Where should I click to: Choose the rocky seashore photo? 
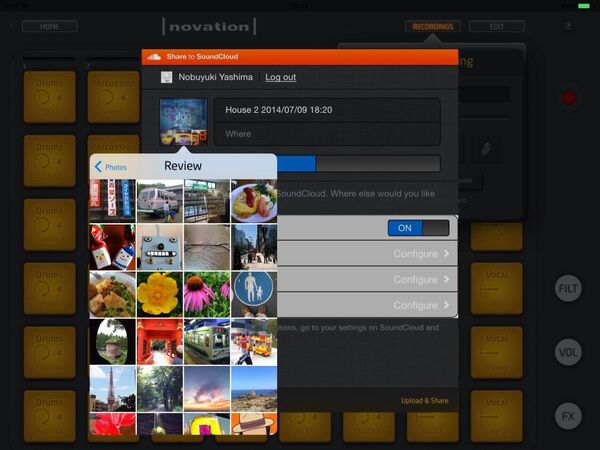point(254,389)
